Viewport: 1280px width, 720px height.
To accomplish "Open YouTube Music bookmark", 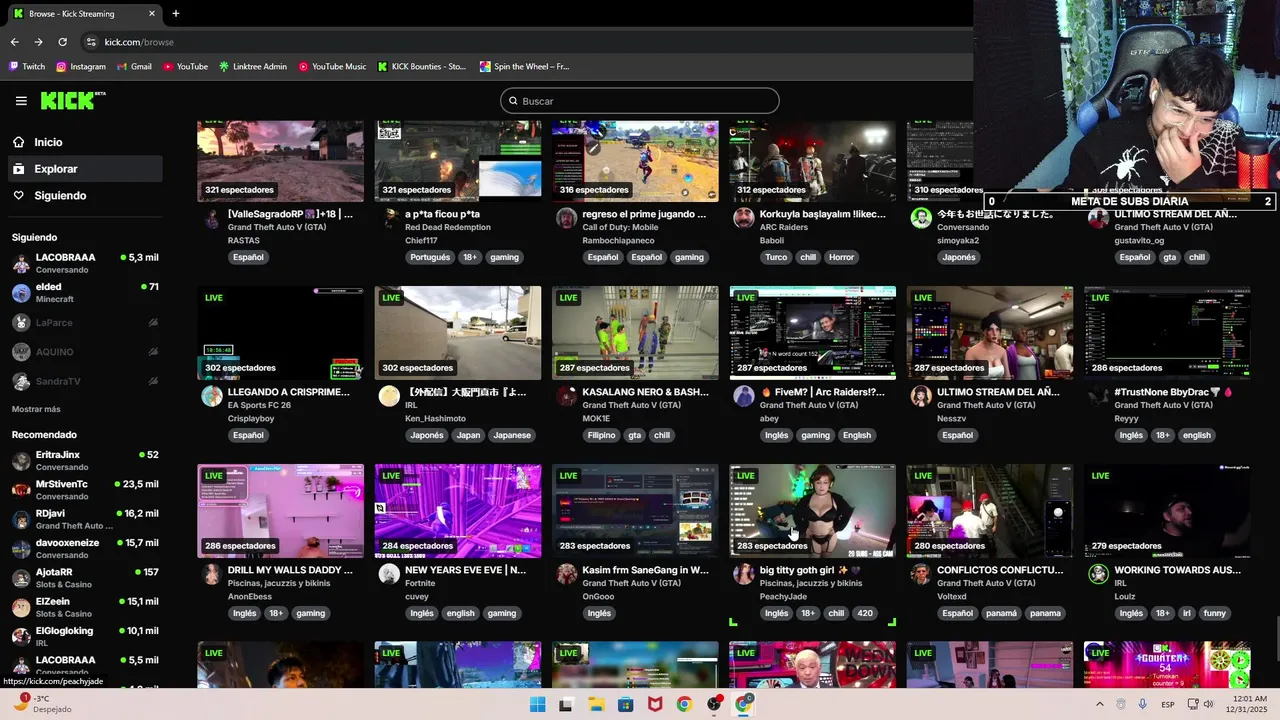I will 333,67.
